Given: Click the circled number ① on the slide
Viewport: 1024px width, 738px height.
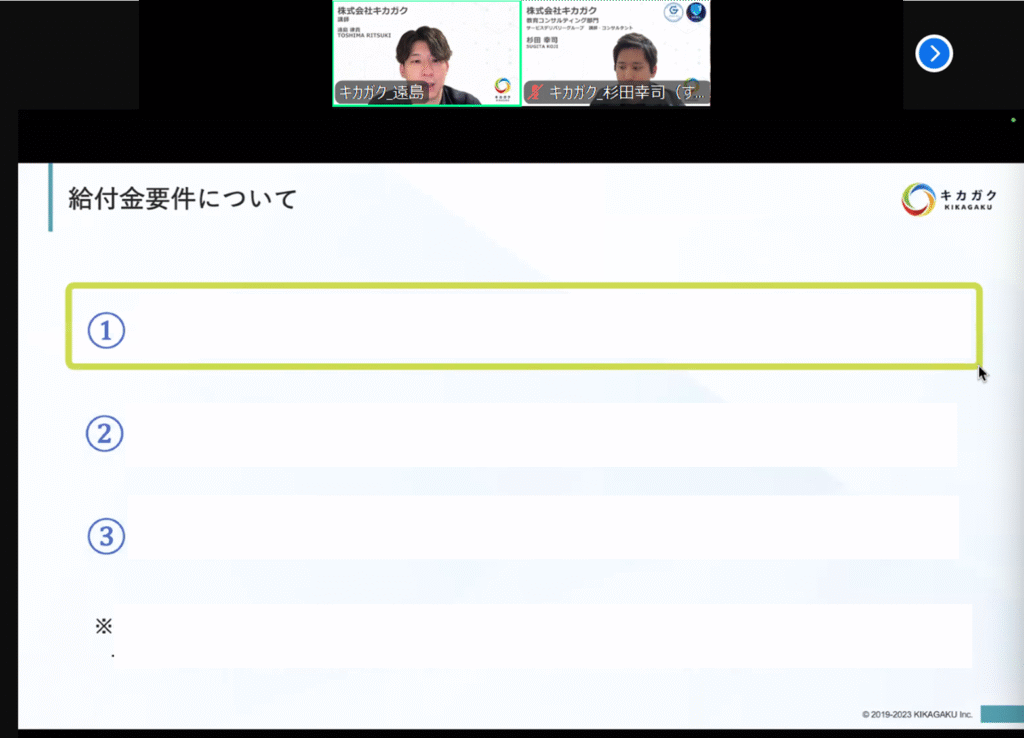Looking at the screenshot, I should click(x=106, y=330).
